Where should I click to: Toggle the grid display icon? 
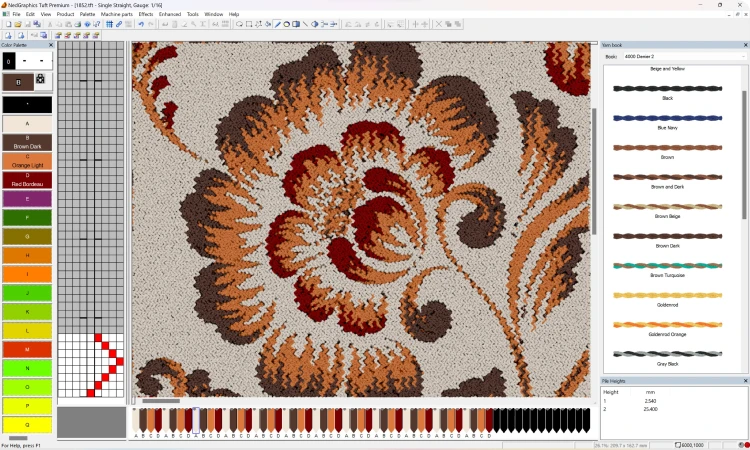coord(109,24)
